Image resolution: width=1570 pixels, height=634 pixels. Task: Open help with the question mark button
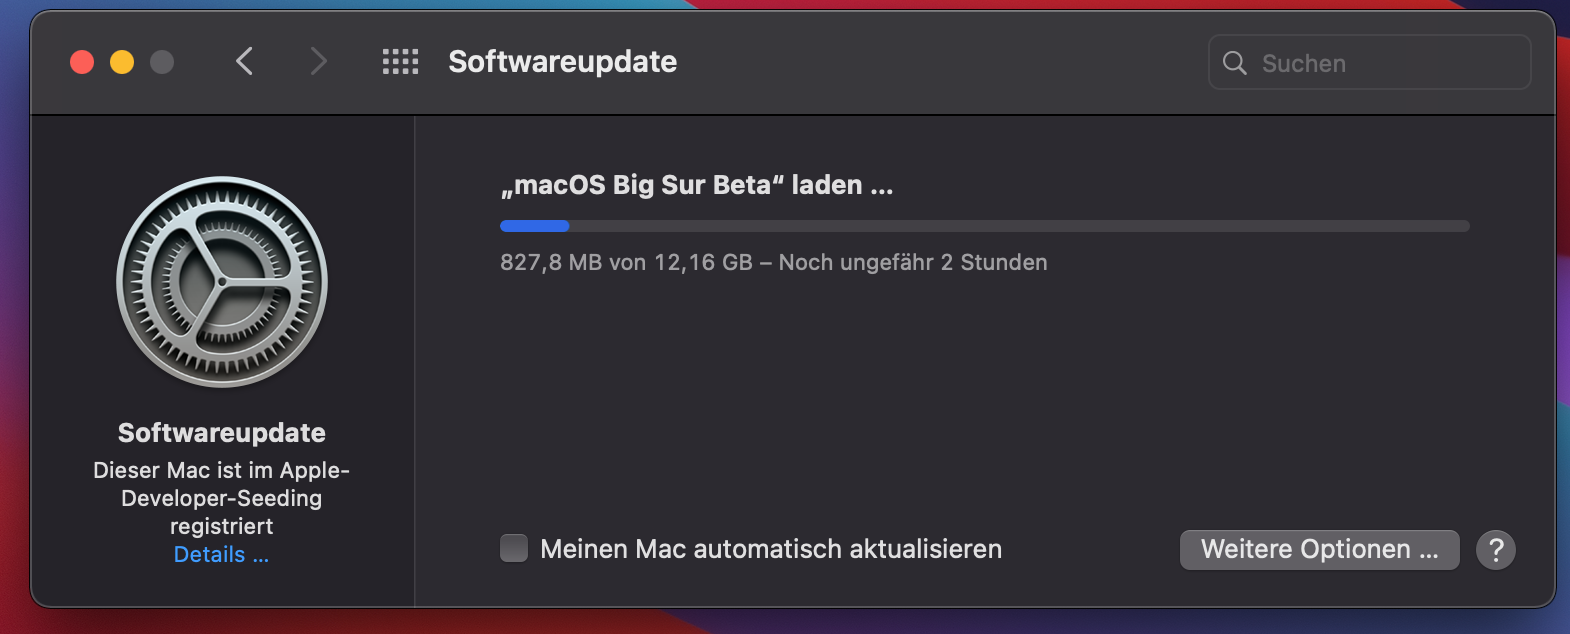[x=1496, y=550]
